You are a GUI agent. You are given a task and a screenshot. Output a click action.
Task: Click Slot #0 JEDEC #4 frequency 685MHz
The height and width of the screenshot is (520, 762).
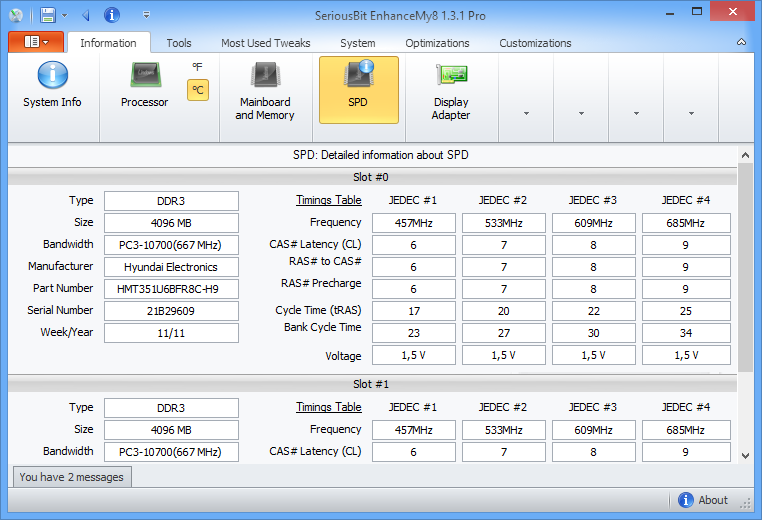click(686, 223)
